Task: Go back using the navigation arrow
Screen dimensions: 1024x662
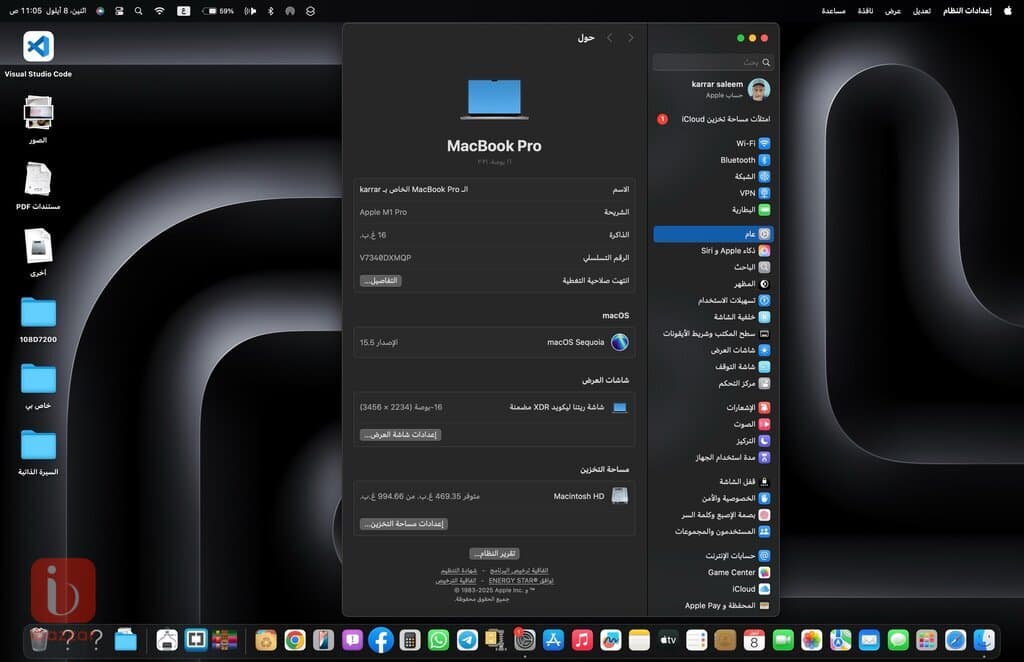Action: [x=631, y=38]
